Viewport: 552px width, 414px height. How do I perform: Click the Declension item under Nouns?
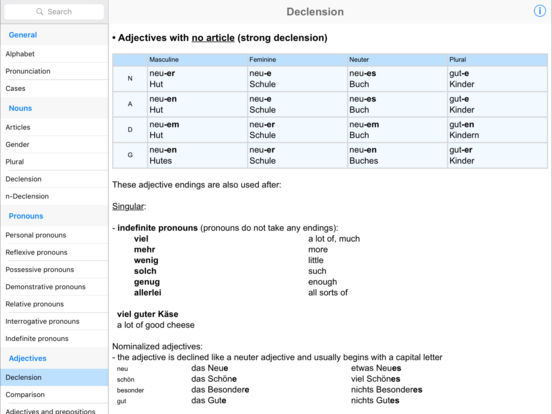54,179
